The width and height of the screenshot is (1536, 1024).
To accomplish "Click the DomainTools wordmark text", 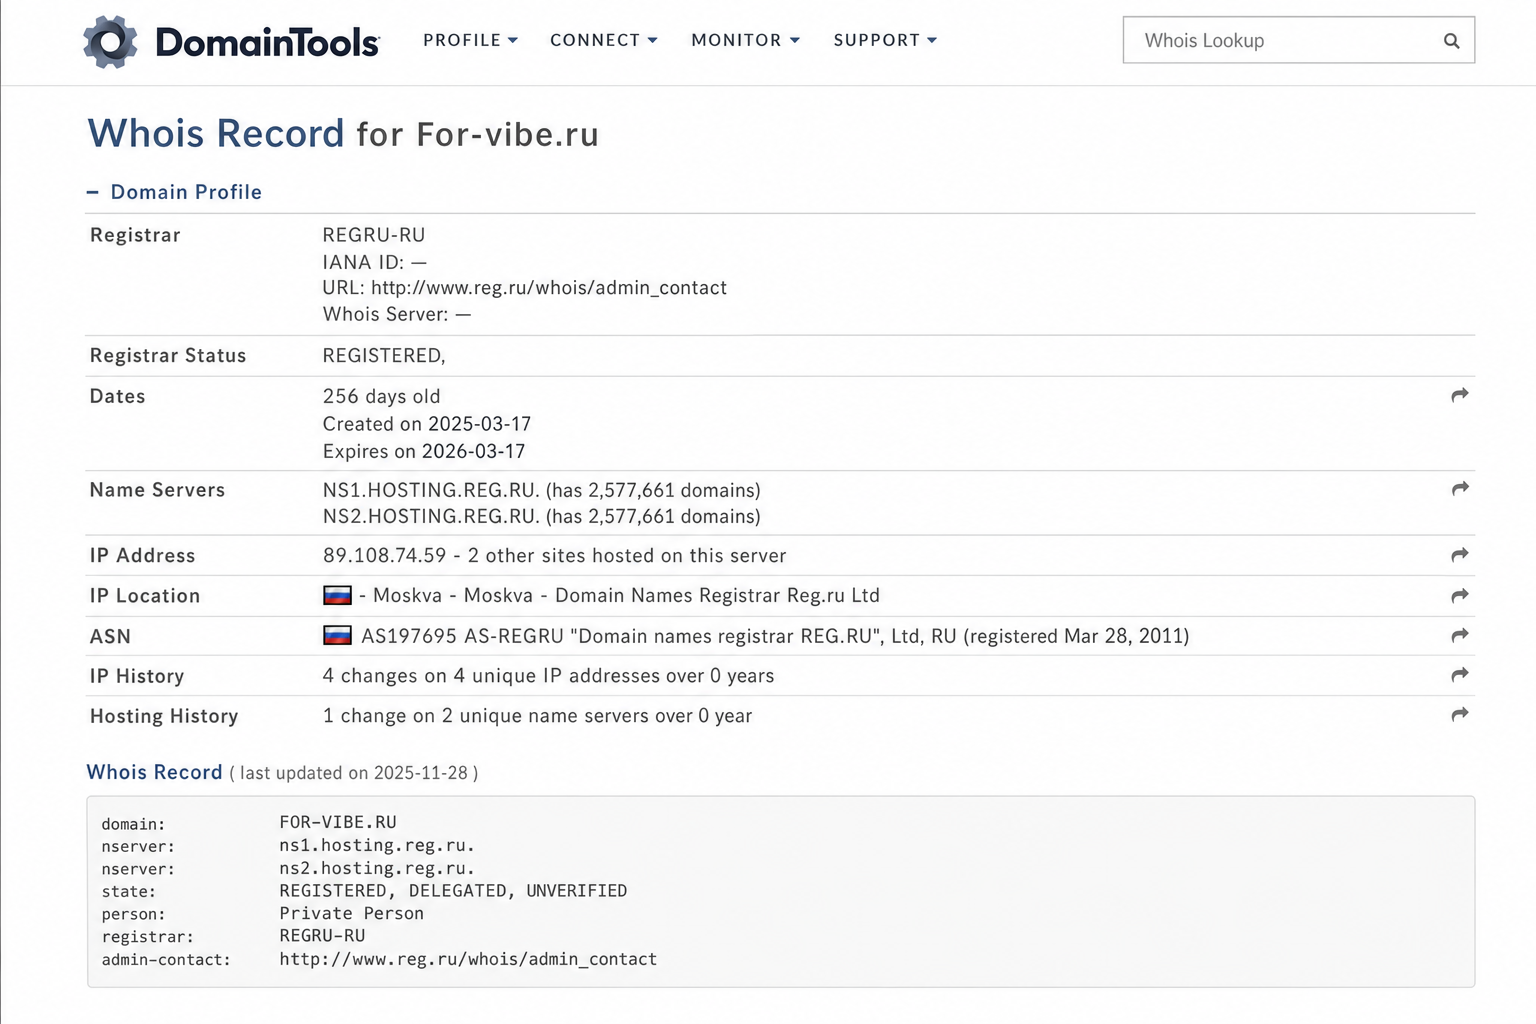I will (x=267, y=42).
